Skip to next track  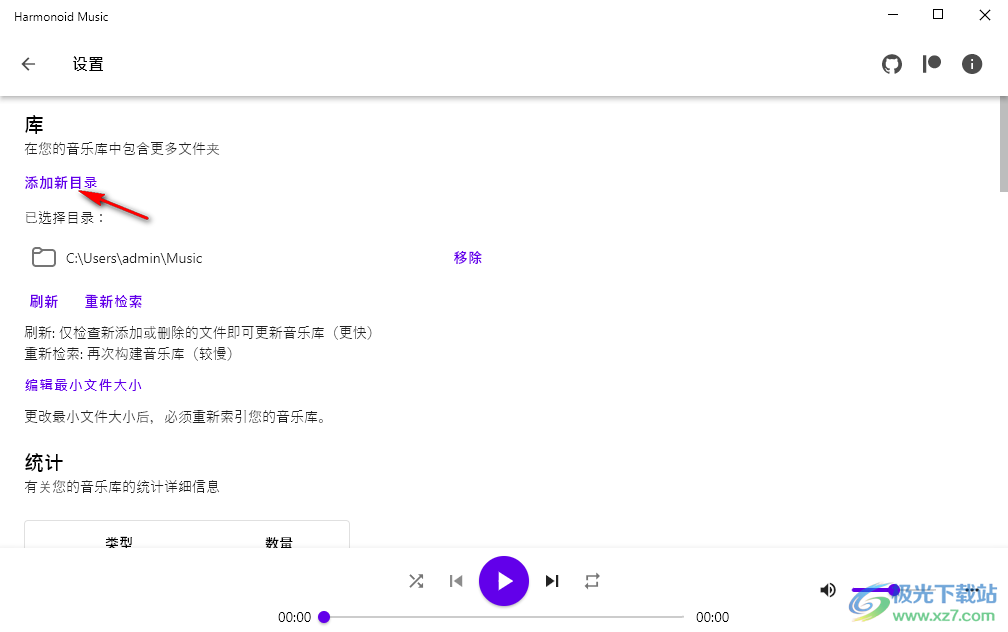pyautogui.click(x=552, y=581)
